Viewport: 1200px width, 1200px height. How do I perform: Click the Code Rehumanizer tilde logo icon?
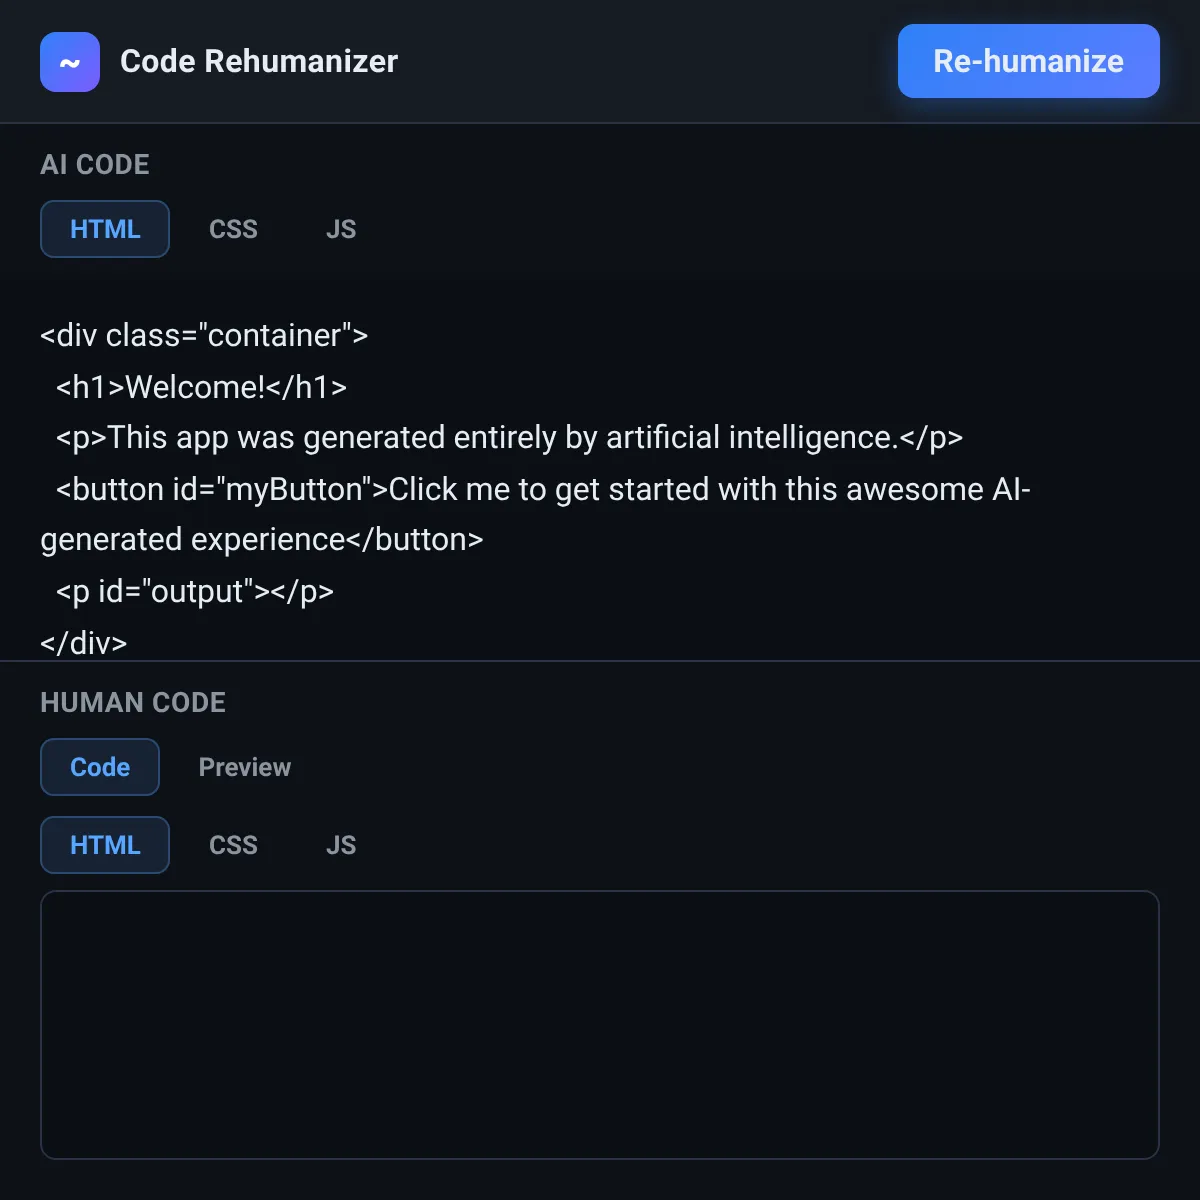point(70,62)
